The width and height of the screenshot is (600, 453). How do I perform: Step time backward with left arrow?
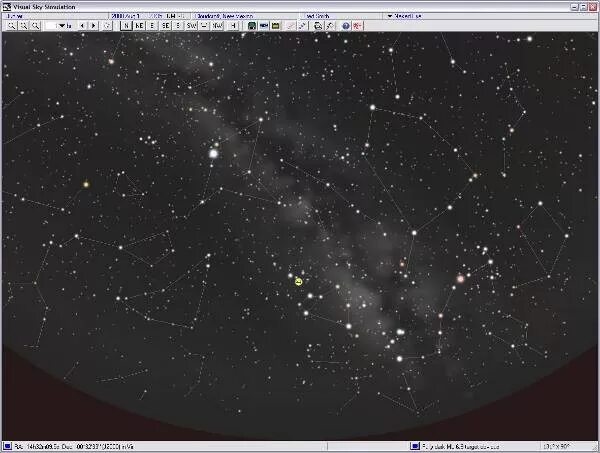82,26
